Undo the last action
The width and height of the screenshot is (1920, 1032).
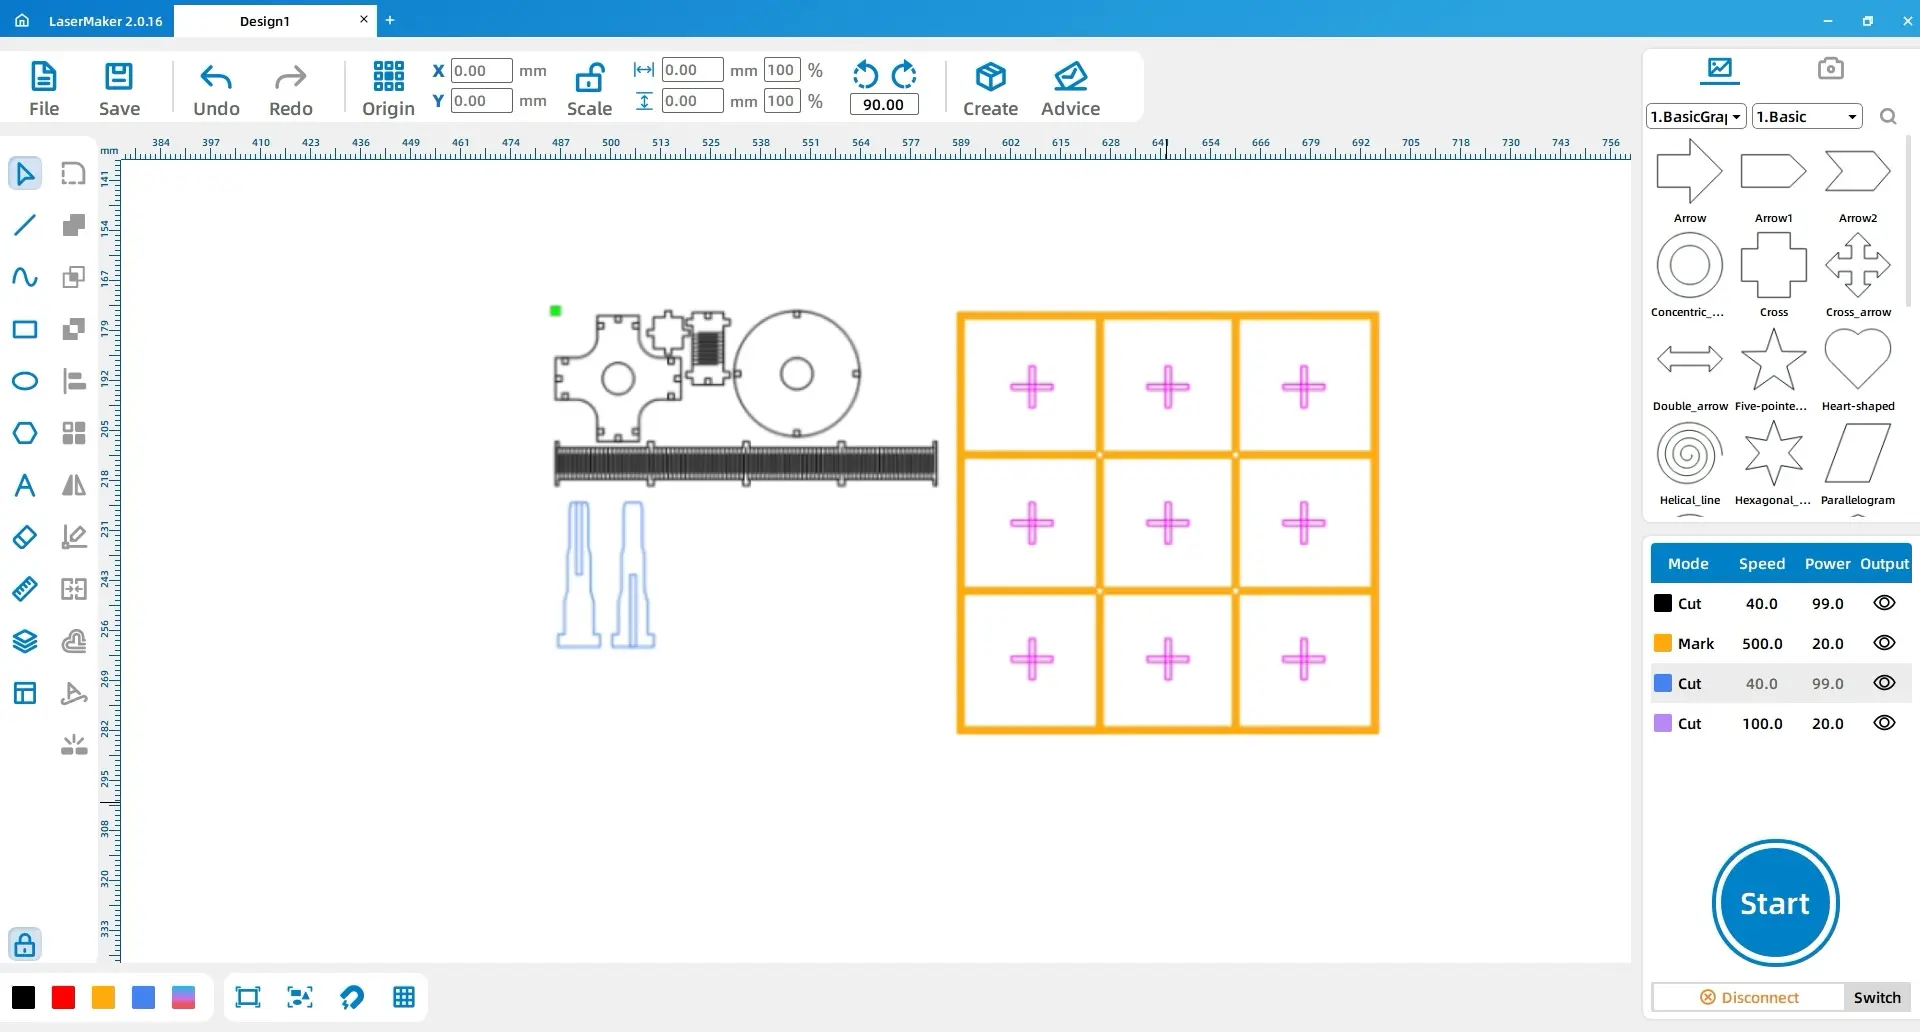coord(216,88)
